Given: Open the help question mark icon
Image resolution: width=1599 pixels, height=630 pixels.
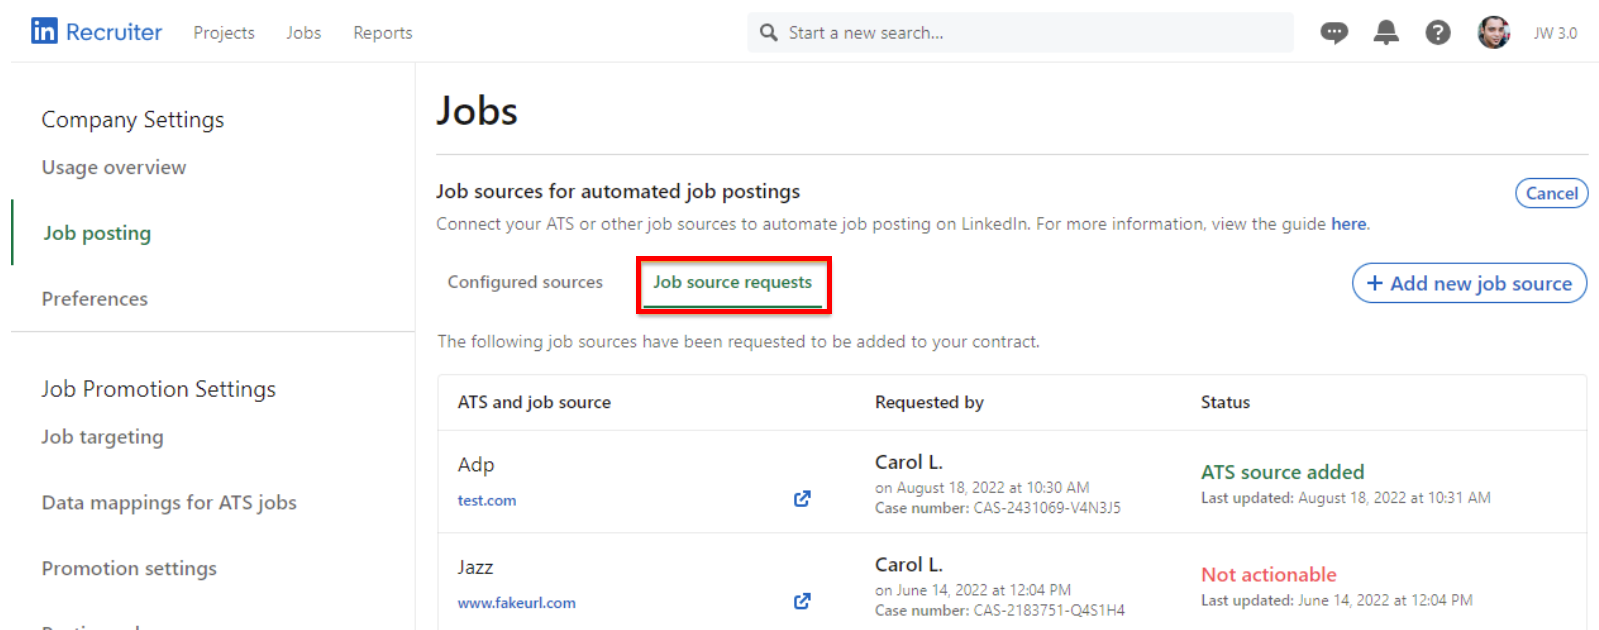Looking at the screenshot, I should [x=1438, y=33].
